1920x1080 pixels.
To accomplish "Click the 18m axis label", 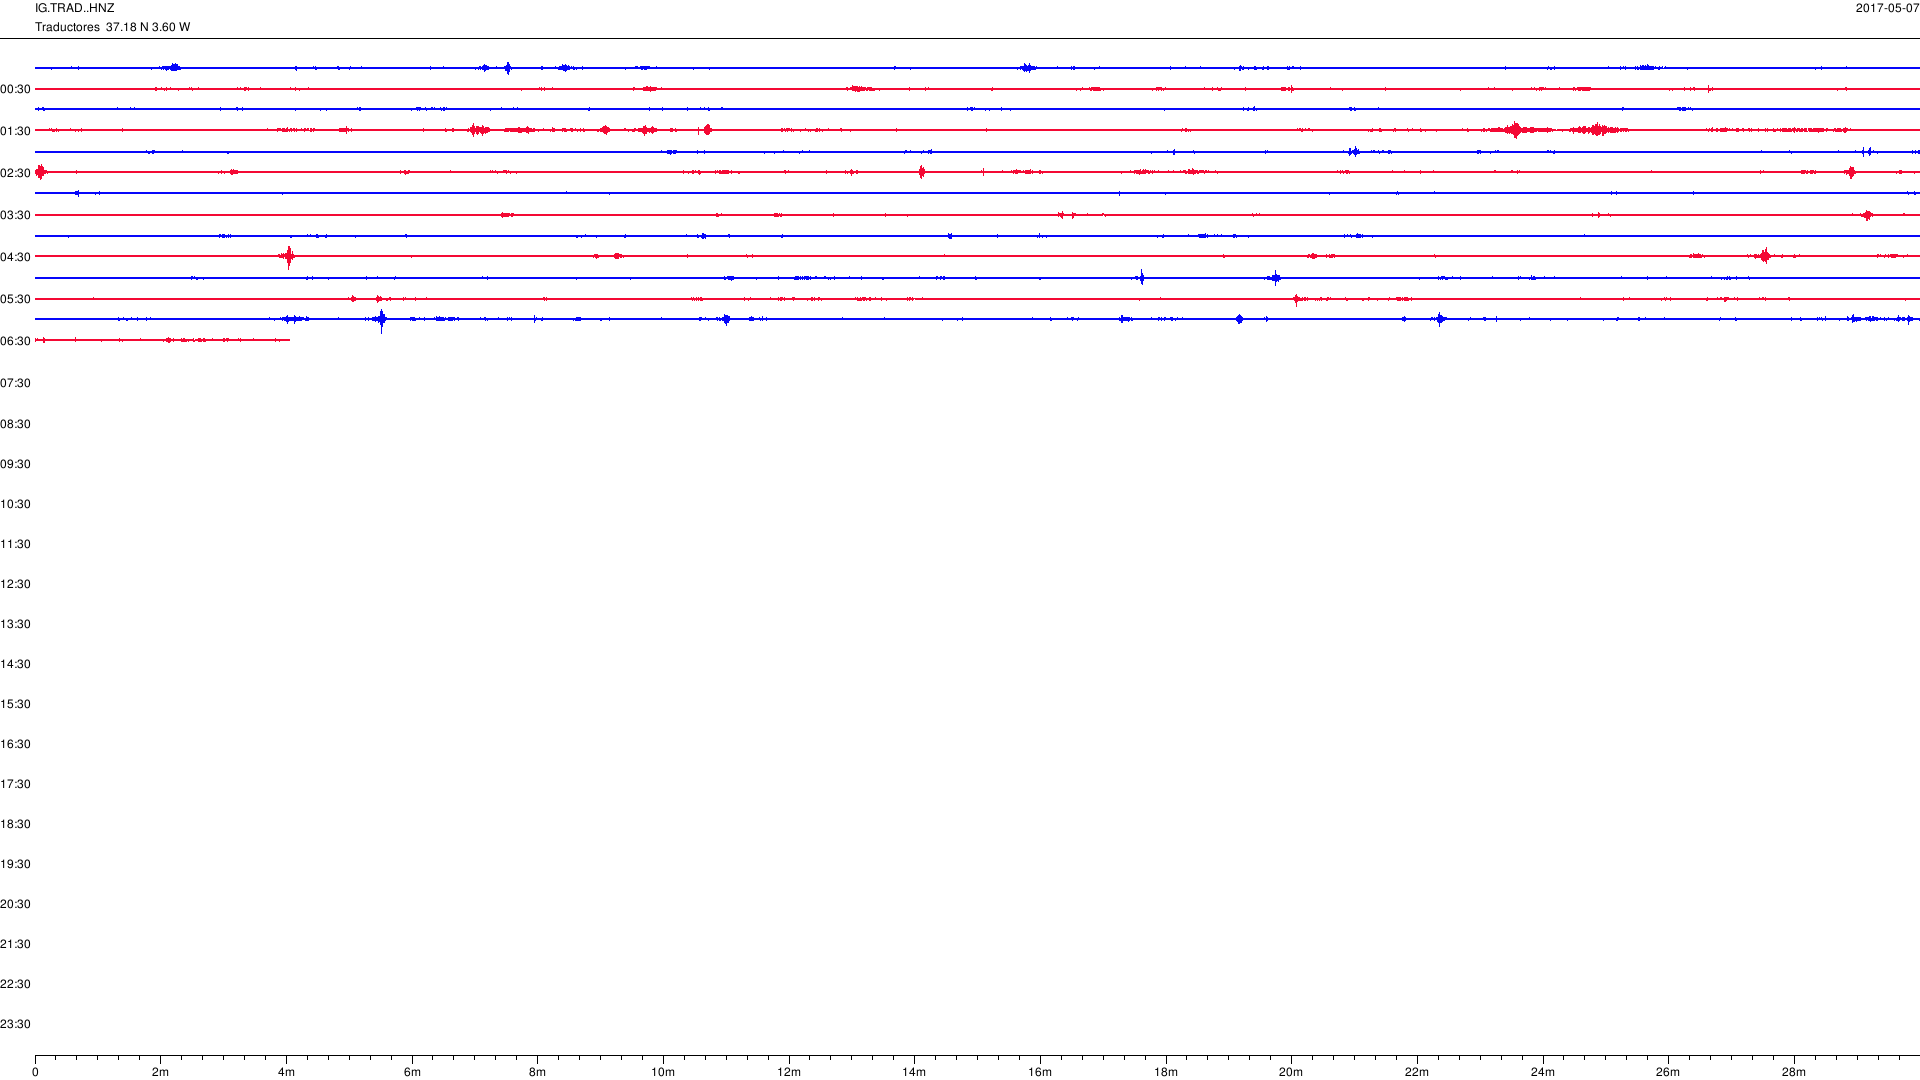I will tap(1166, 1072).
